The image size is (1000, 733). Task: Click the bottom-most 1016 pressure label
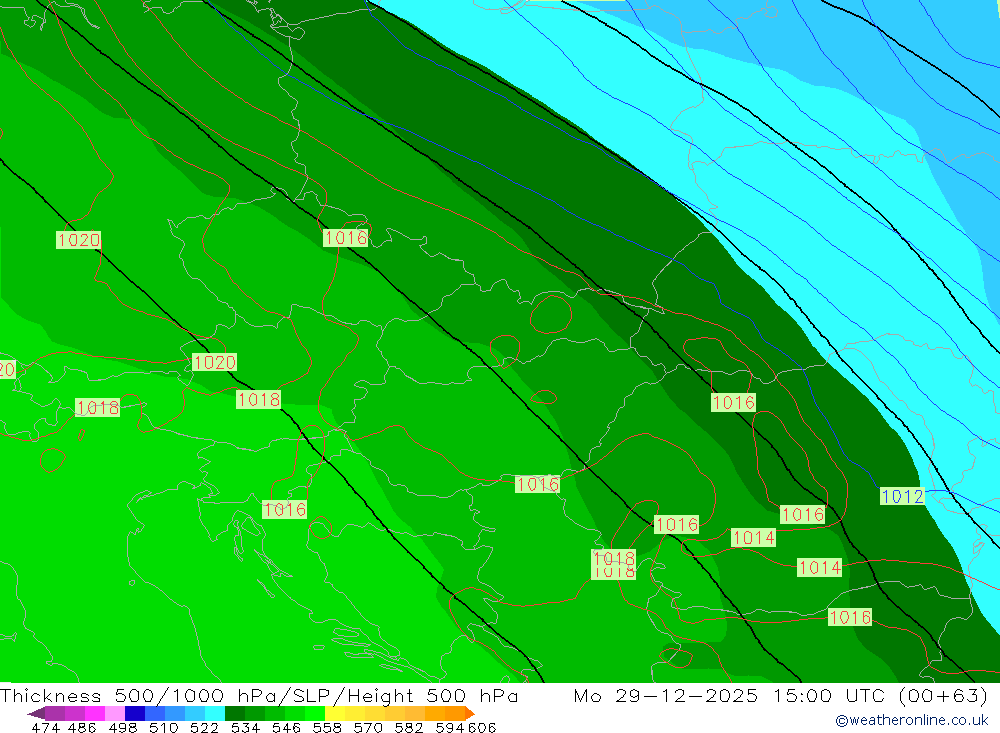click(850, 617)
